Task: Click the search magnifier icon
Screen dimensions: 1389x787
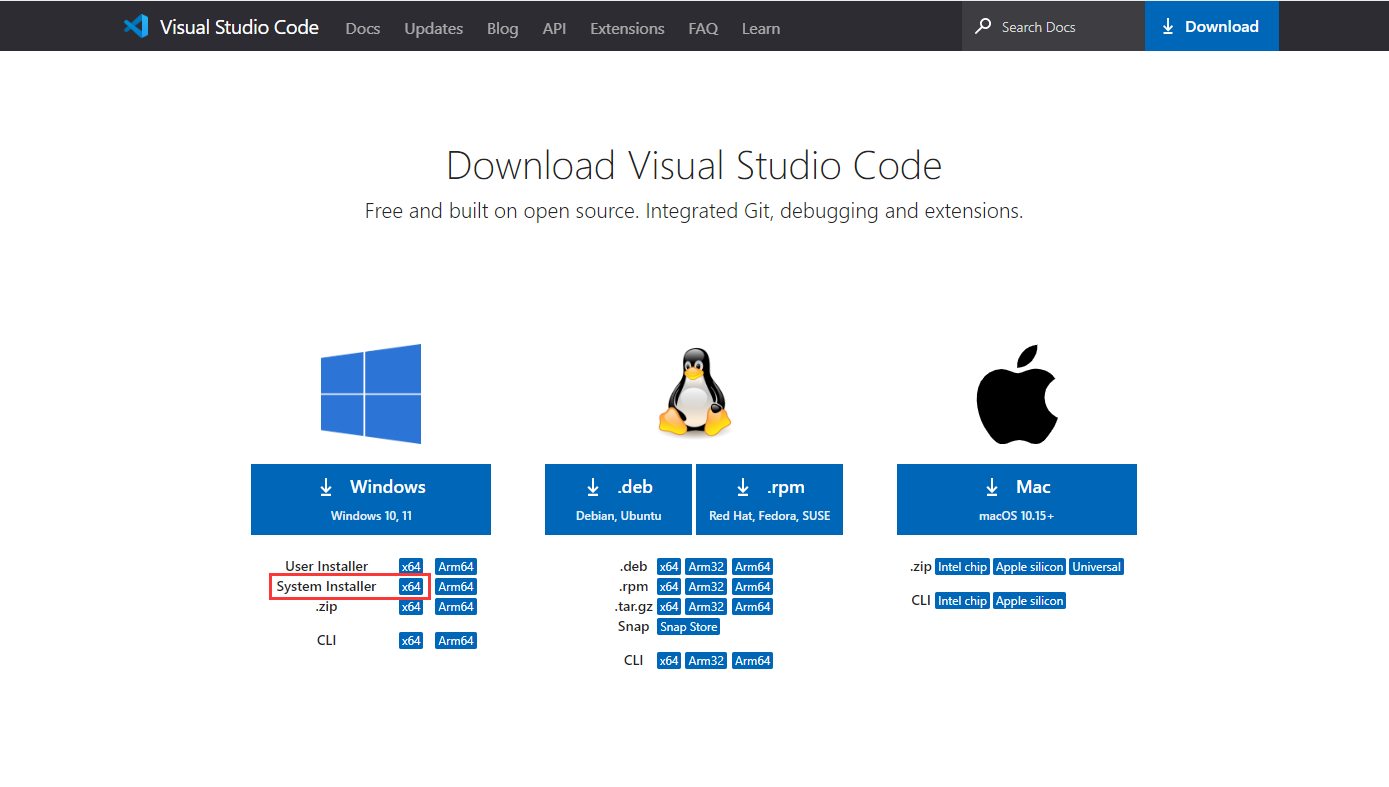Action: point(984,26)
